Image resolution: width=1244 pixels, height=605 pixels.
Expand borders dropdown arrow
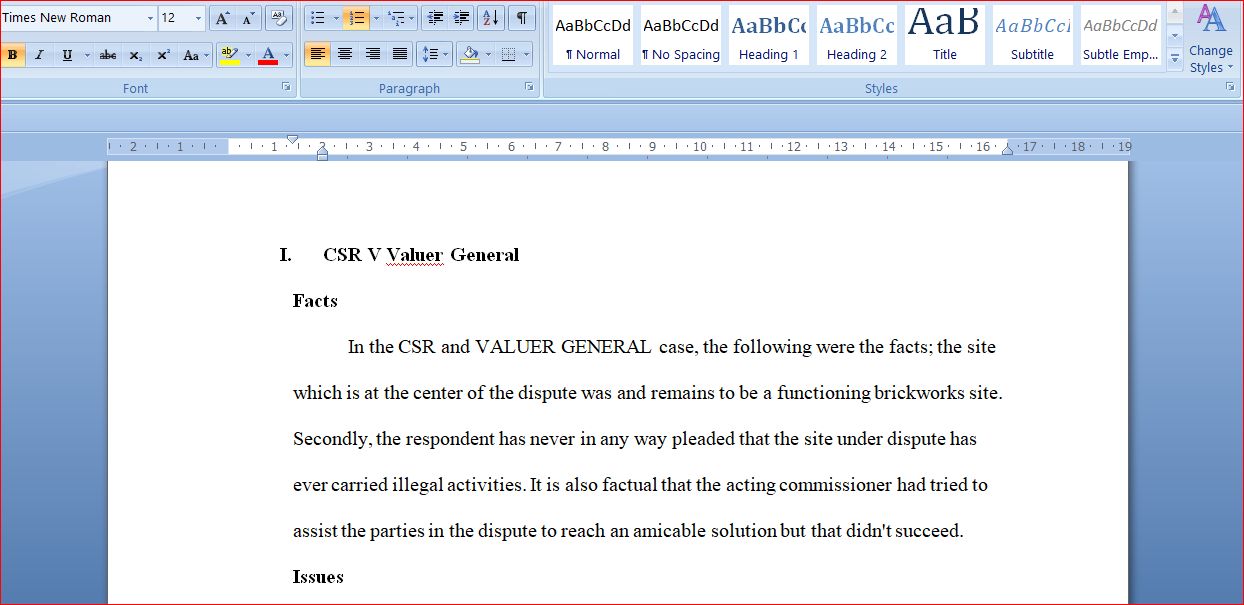tap(527, 54)
